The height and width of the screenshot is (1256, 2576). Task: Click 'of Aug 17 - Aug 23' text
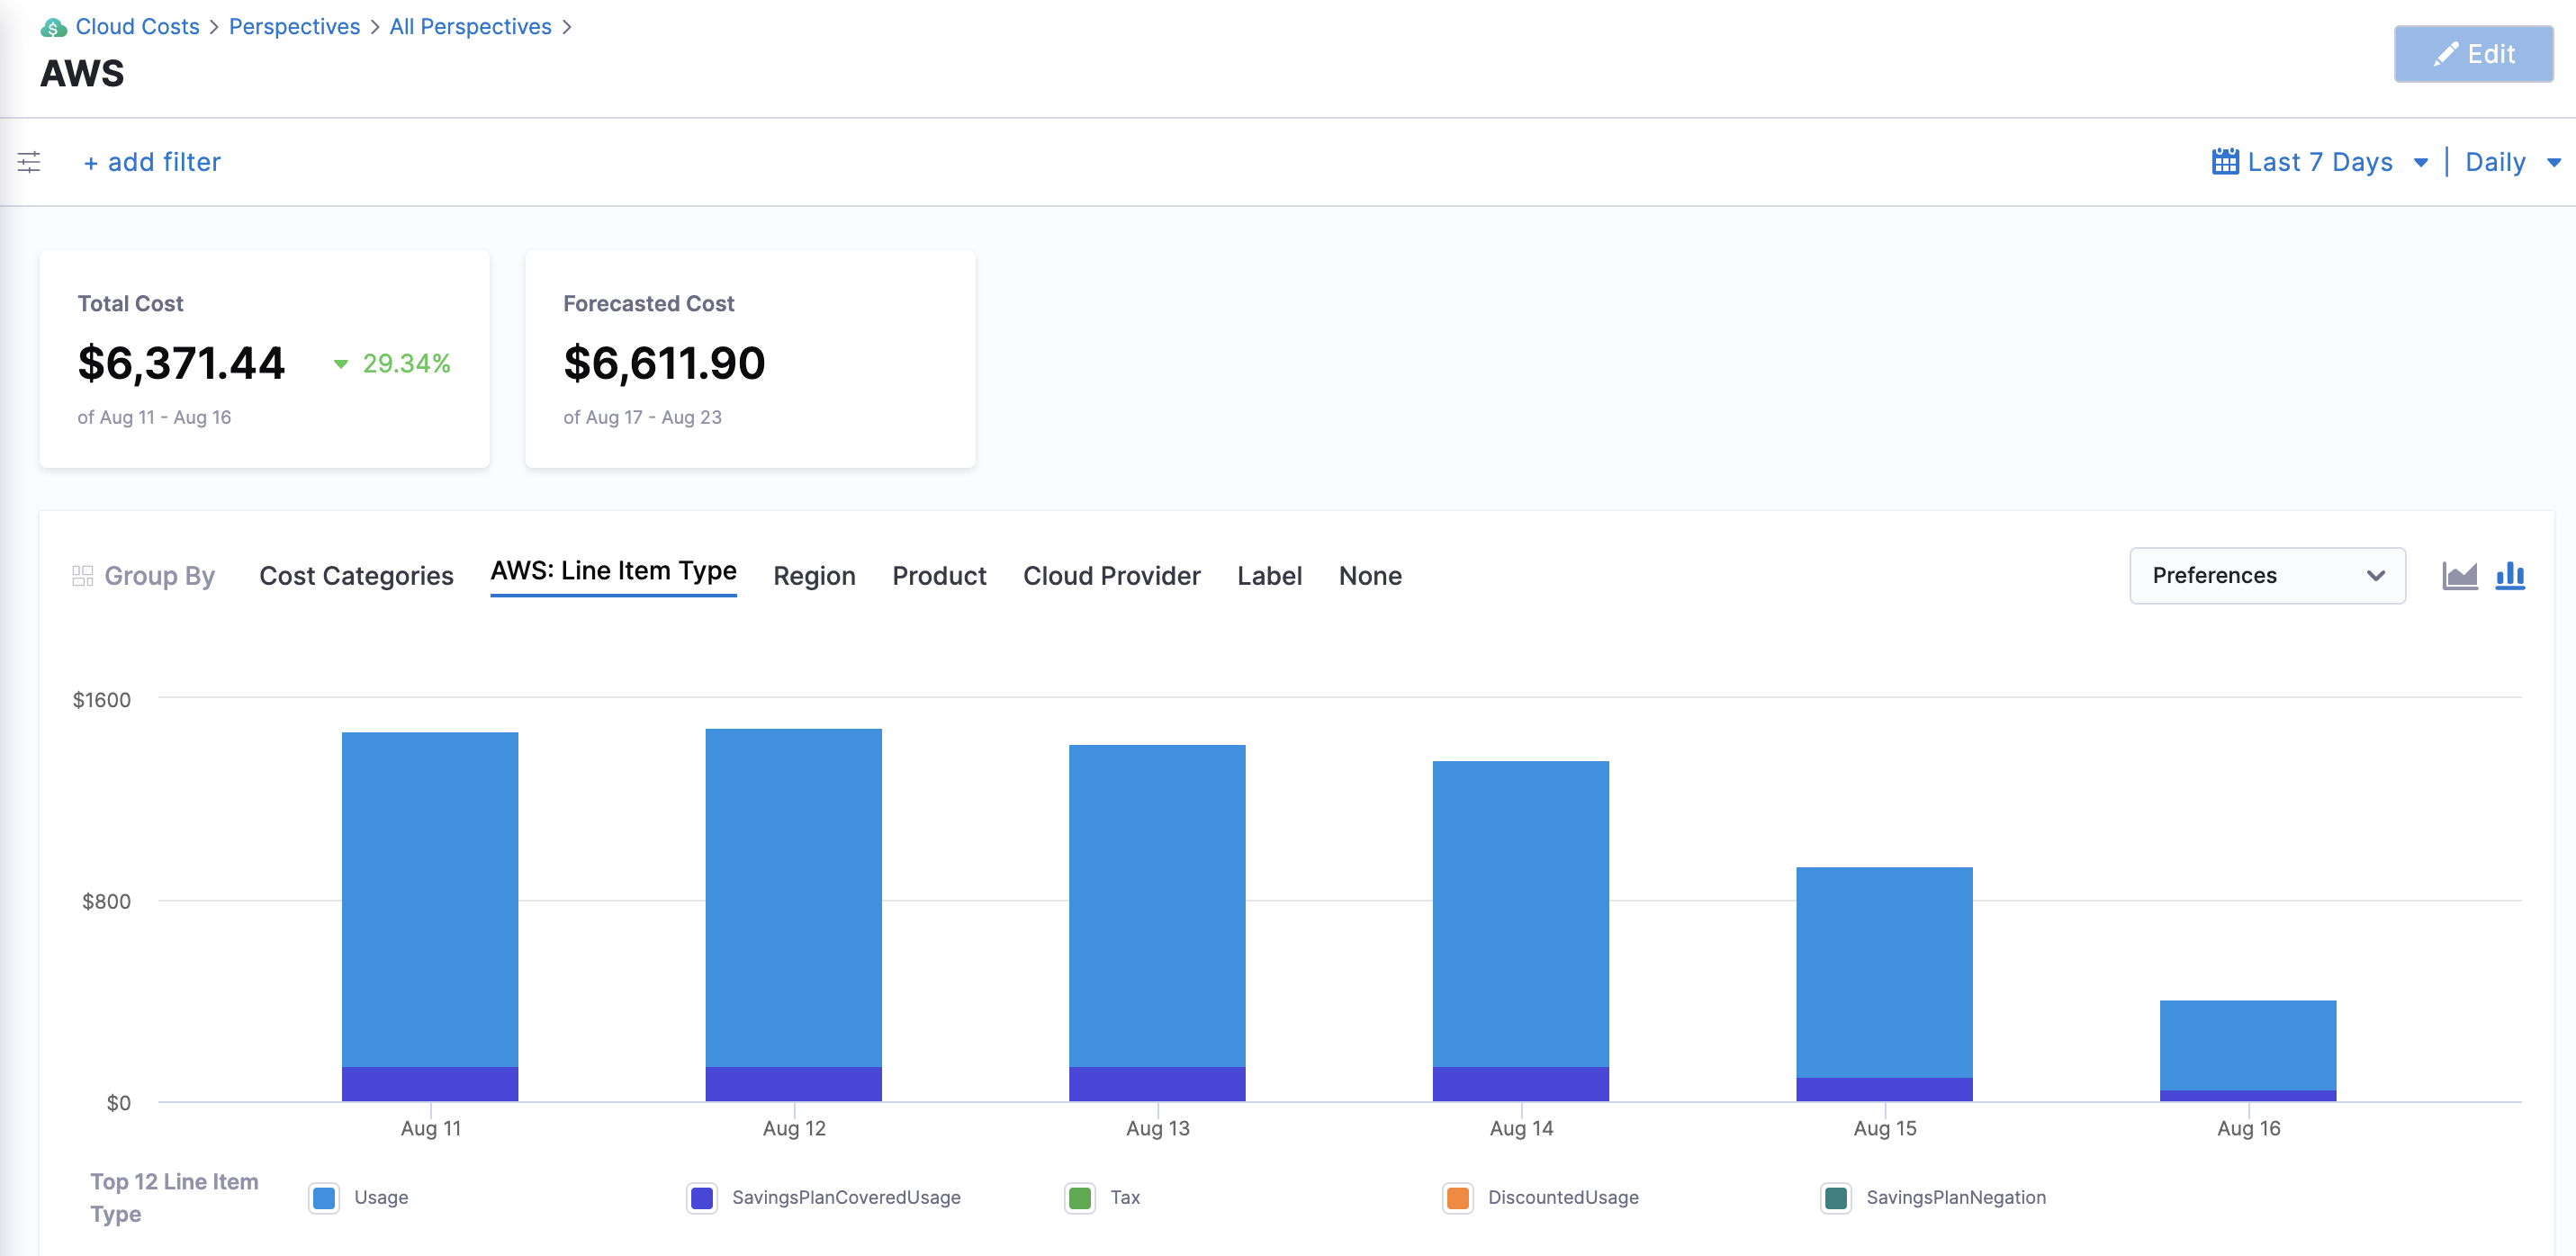642,417
